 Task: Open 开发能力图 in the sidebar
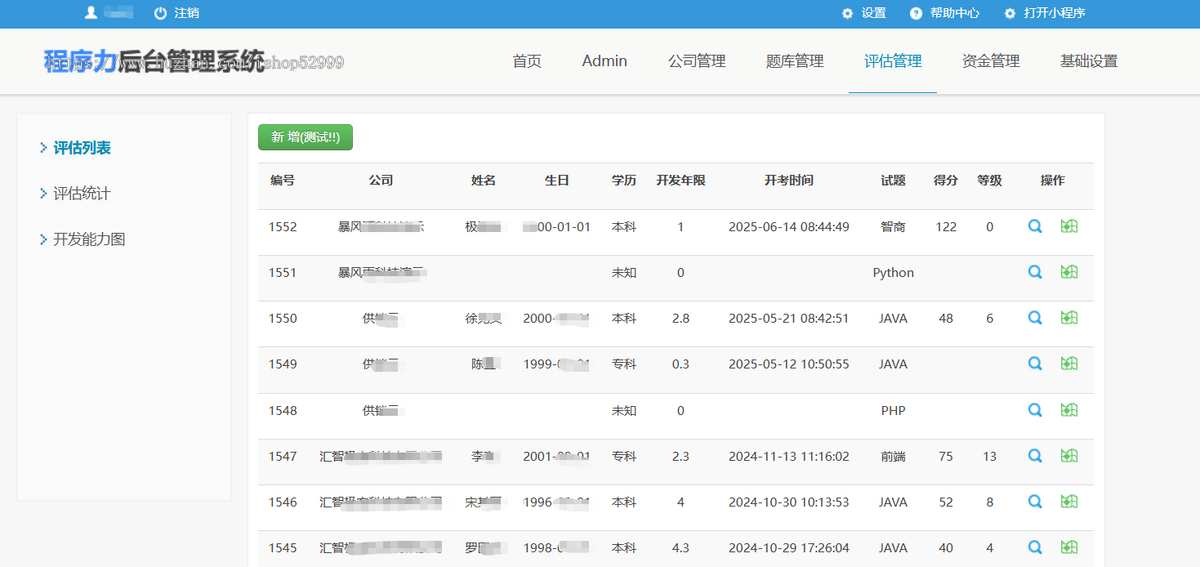click(89, 240)
